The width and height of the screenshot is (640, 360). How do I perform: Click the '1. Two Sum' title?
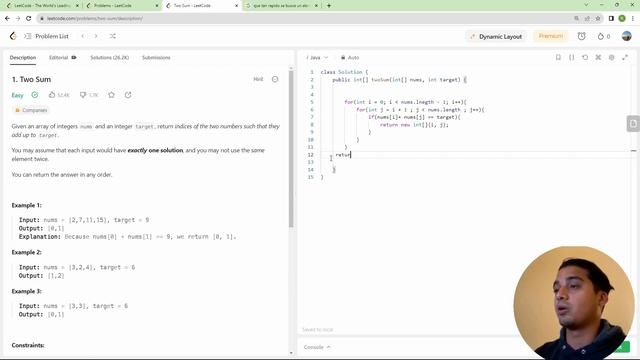click(x=31, y=79)
